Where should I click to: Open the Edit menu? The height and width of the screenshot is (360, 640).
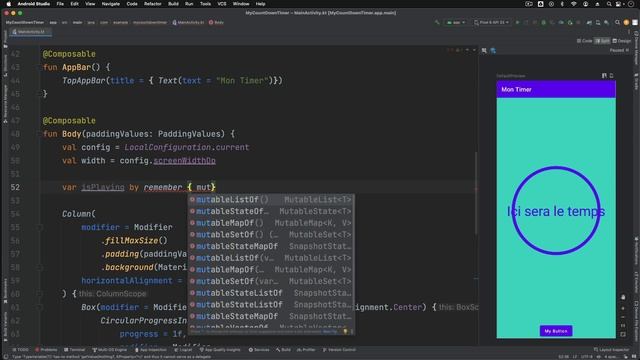point(74,4)
